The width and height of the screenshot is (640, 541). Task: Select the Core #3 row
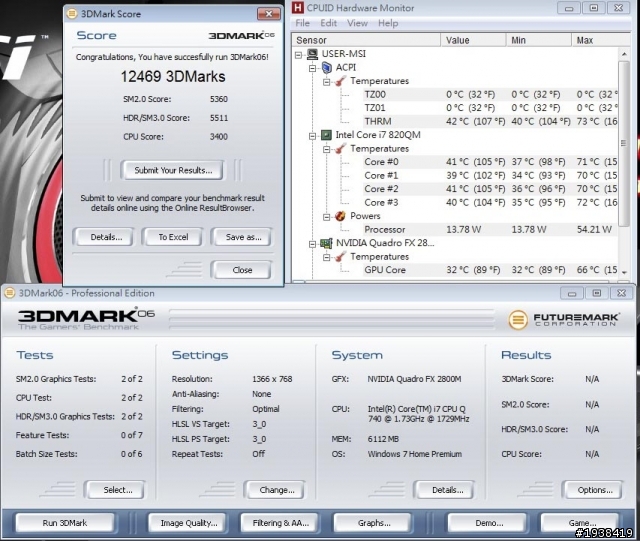[490, 203]
